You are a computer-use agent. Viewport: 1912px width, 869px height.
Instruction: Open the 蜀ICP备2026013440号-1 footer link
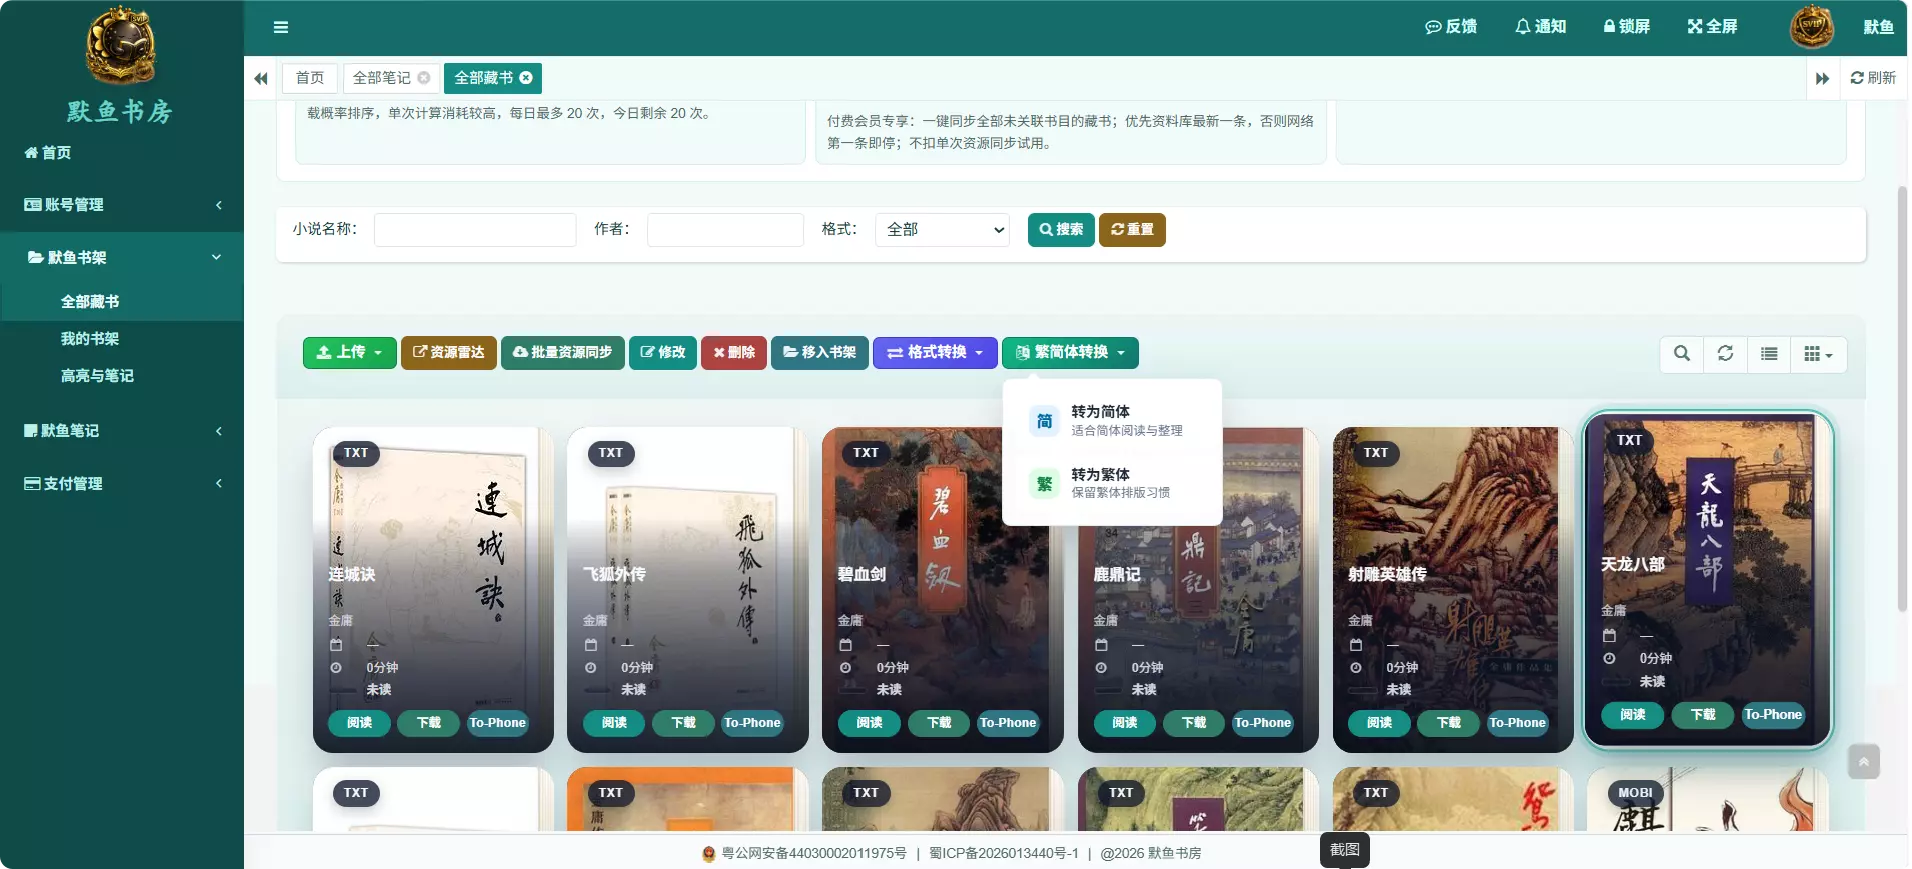pyautogui.click(x=1004, y=854)
